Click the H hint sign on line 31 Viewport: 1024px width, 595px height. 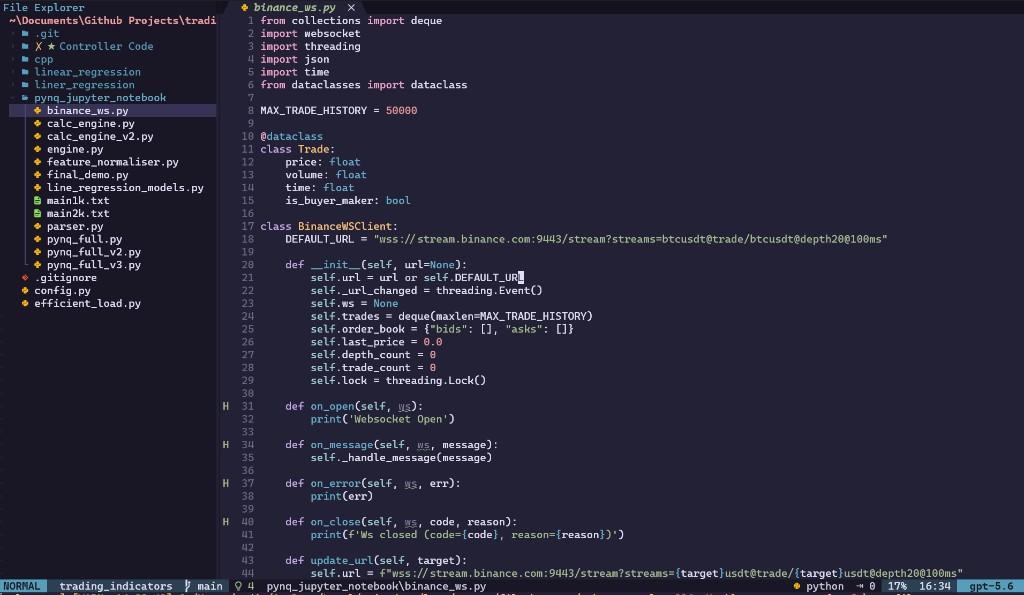tap(225, 406)
